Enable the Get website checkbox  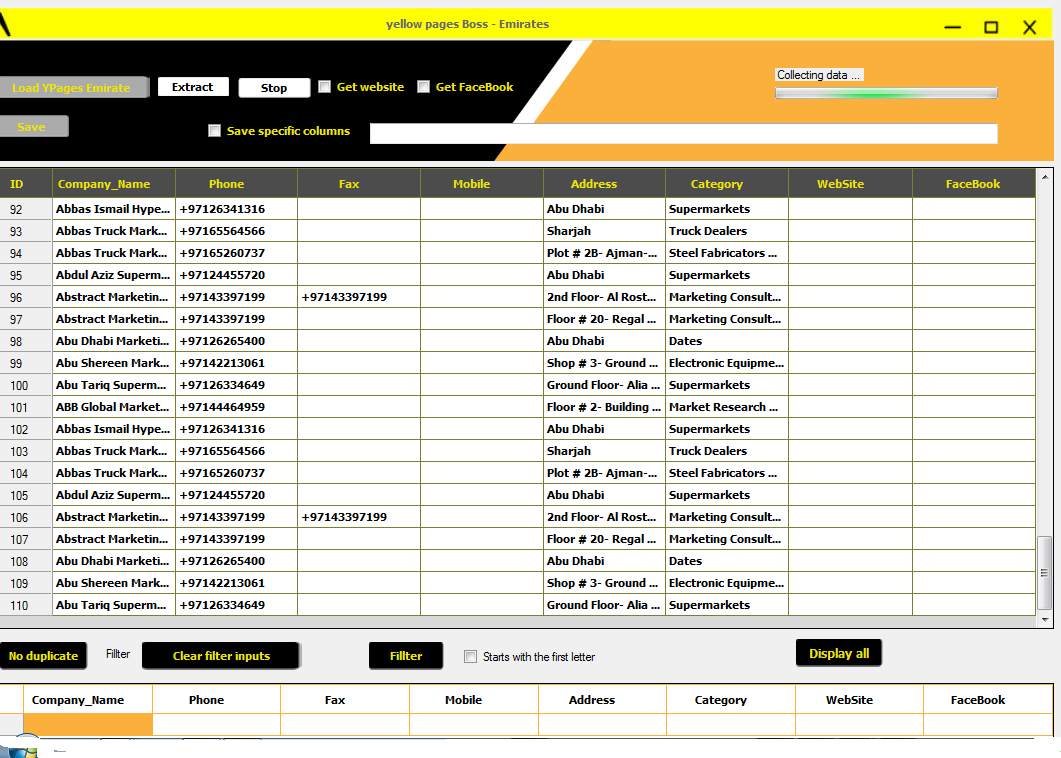[325, 87]
